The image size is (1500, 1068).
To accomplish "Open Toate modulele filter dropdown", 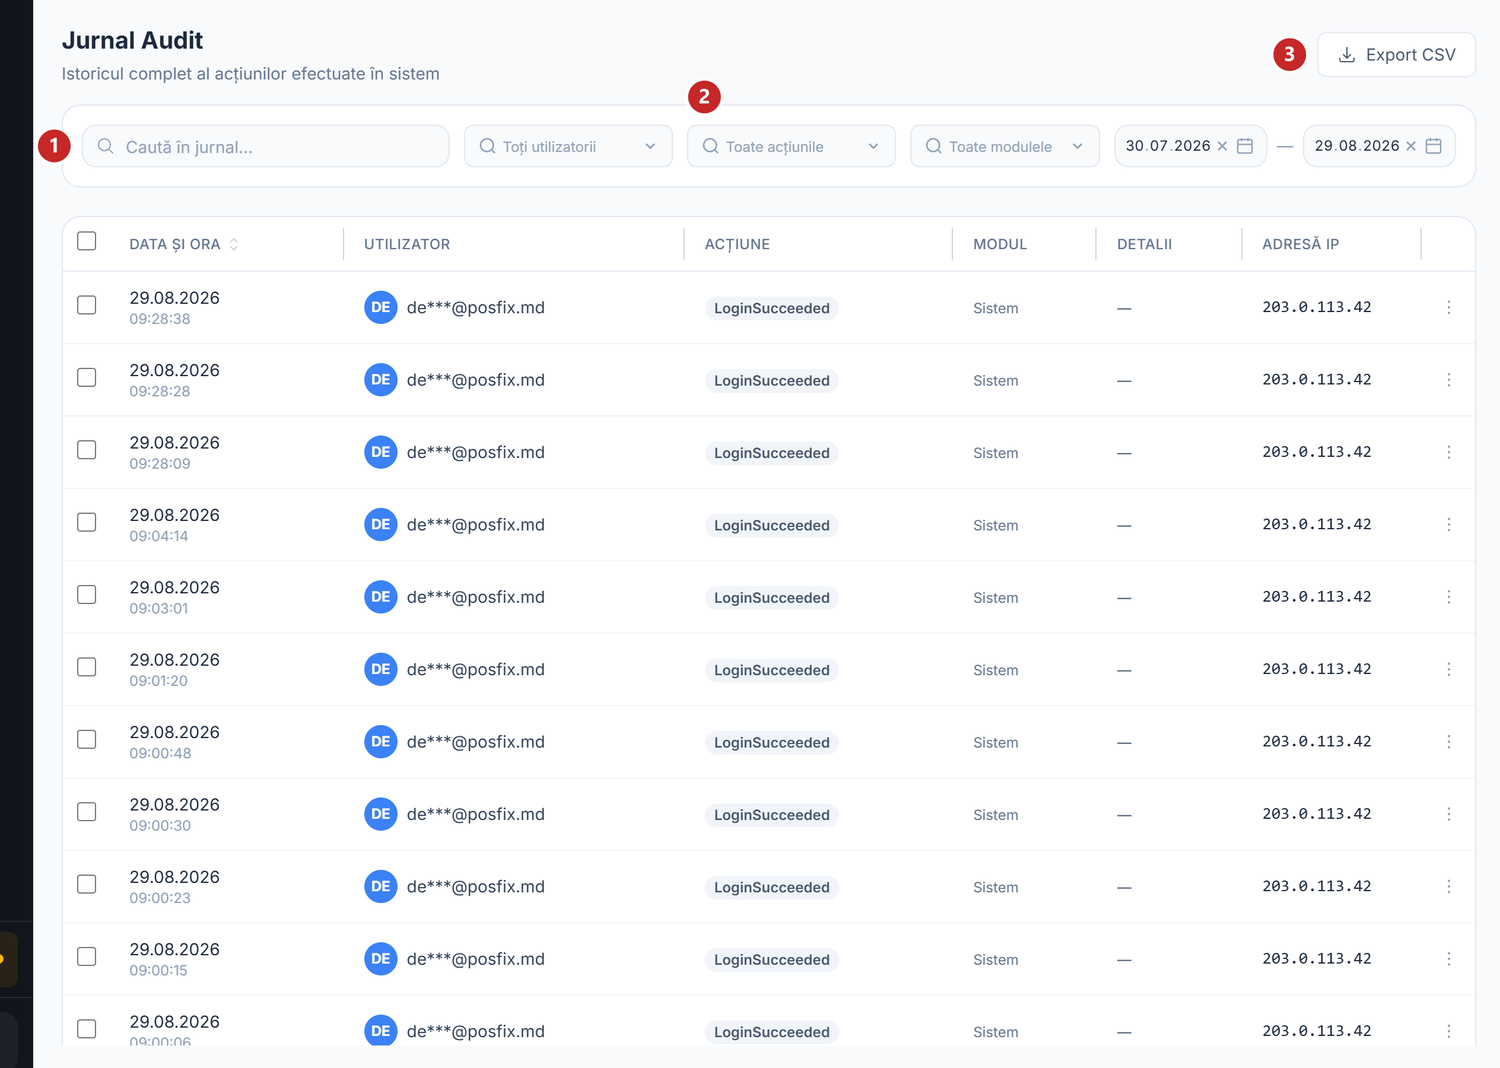I will (x=1005, y=146).
